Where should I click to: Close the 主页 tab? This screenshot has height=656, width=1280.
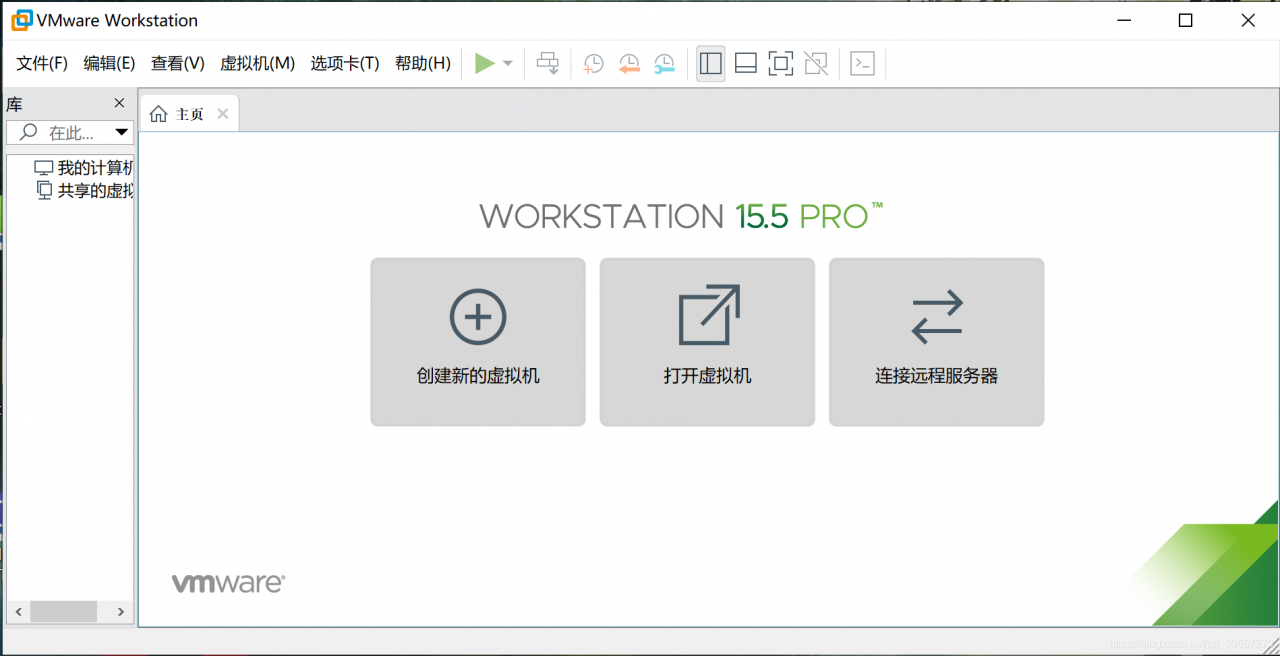(223, 114)
